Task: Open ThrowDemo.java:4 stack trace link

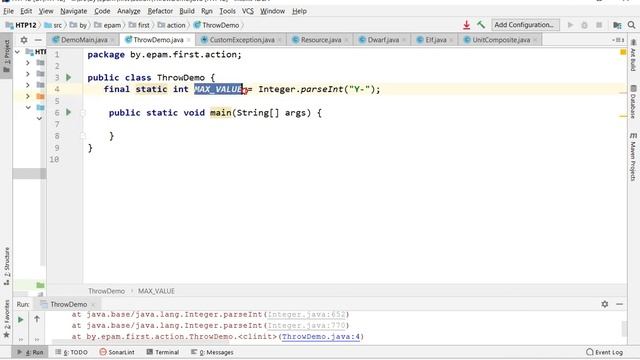Action: pos(321,337)
